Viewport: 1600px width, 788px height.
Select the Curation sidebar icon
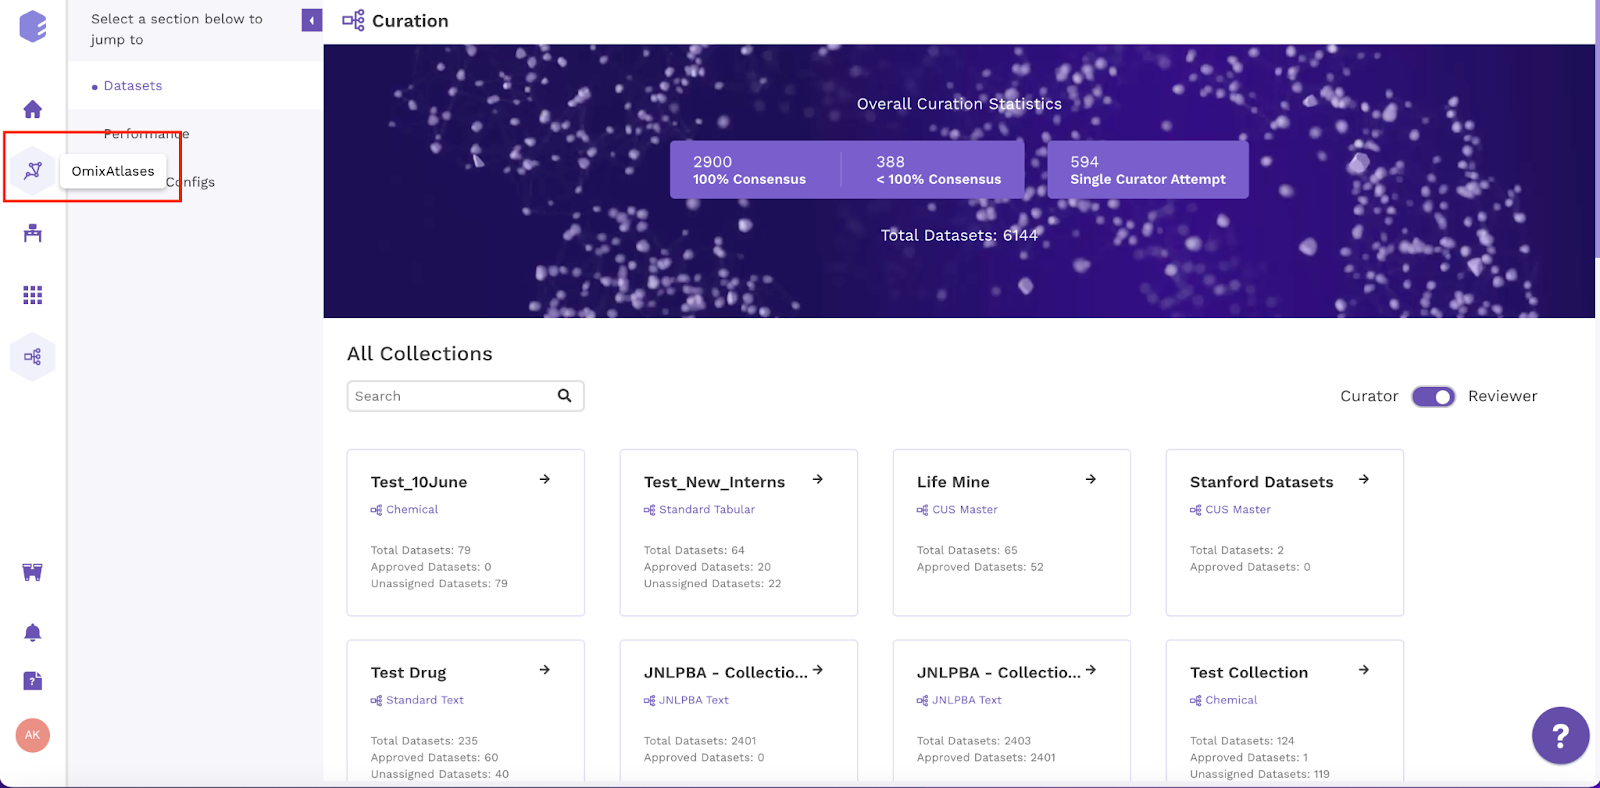pos(33,357)
